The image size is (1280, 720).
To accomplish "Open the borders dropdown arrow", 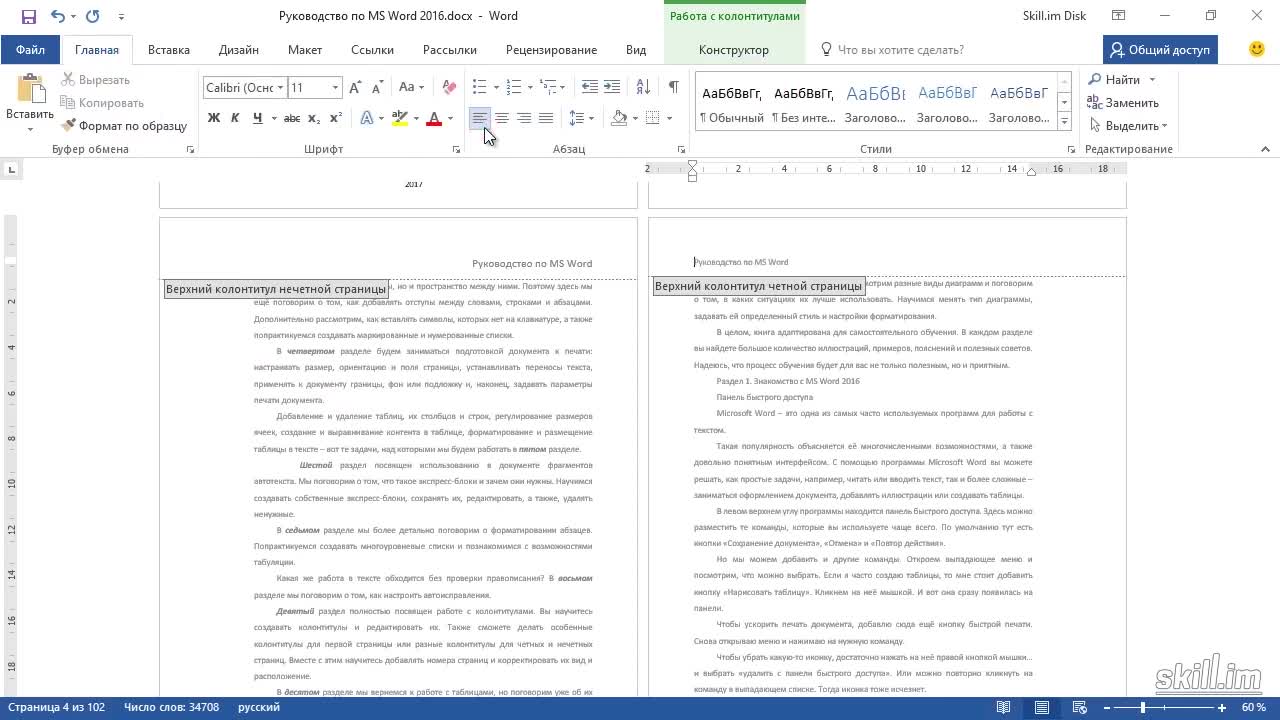I will pyautogui.click(x=670, y=118).
